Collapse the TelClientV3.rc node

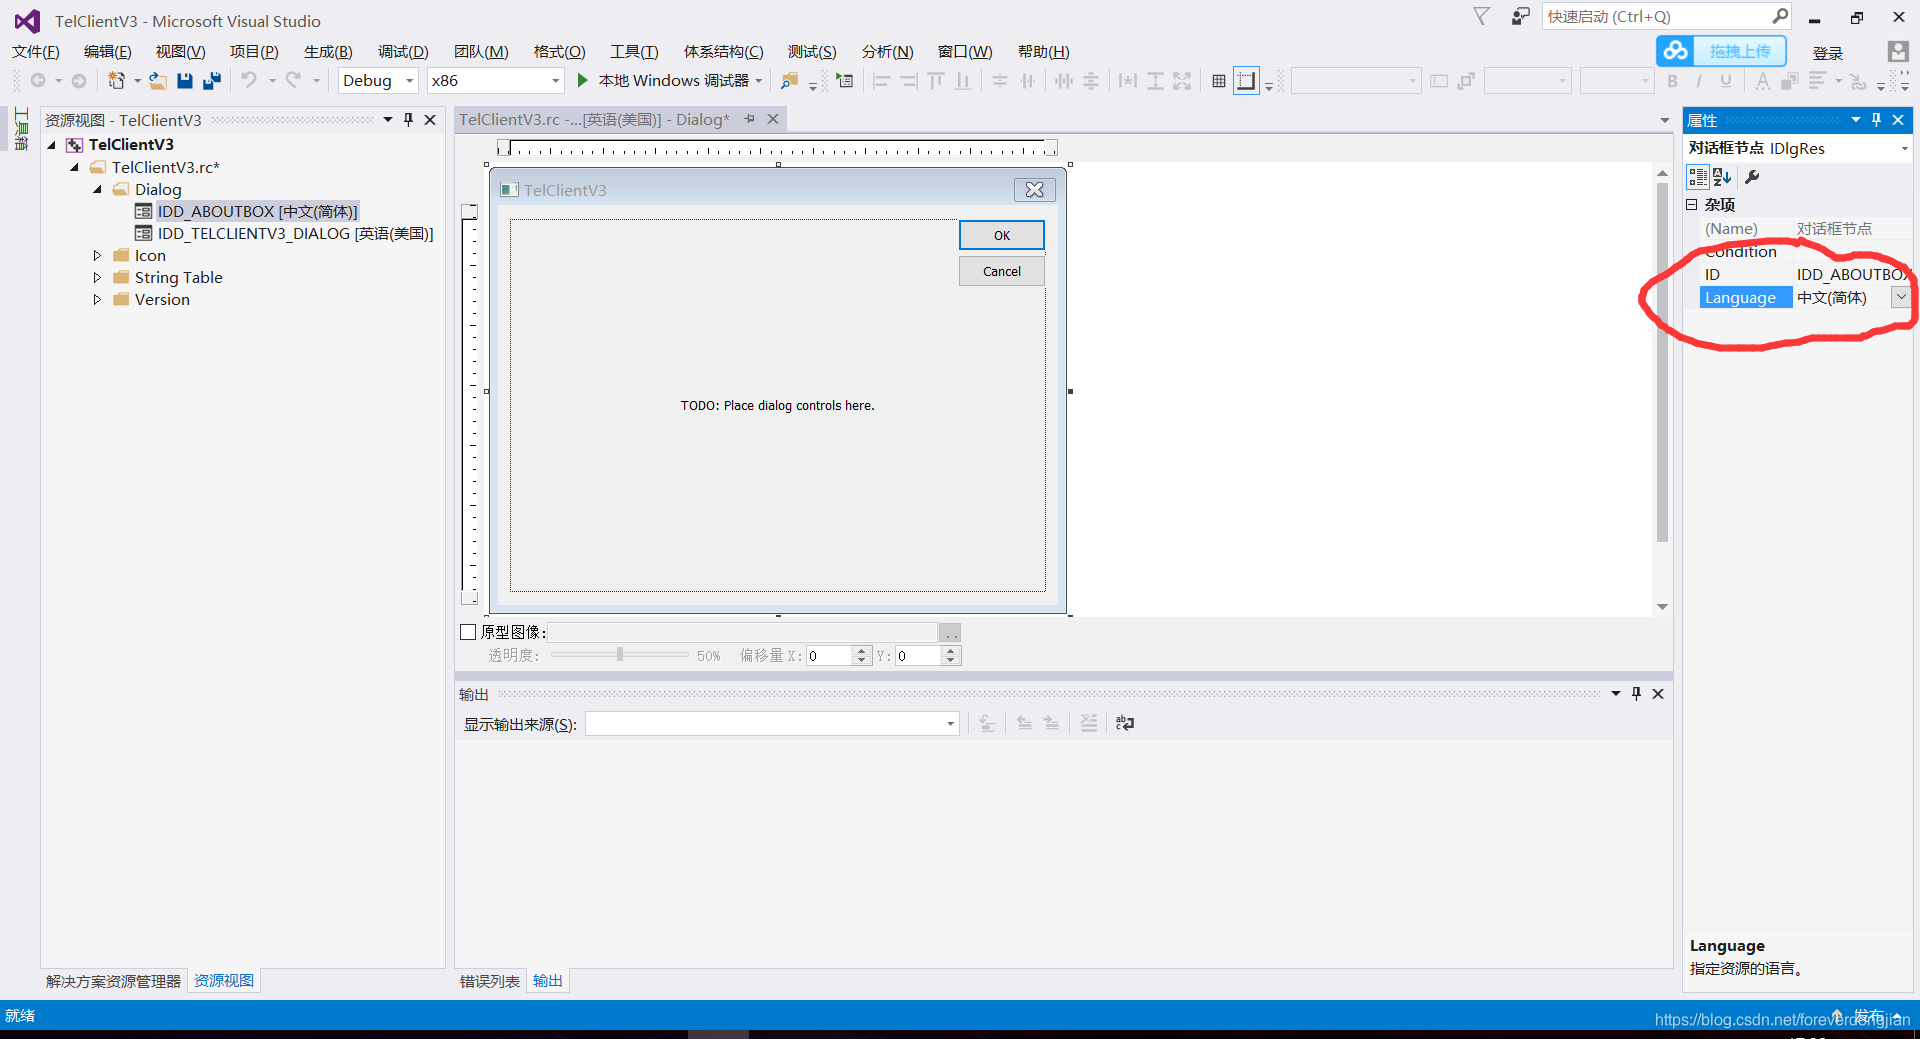pyautogui.click(x=75, y=167)
